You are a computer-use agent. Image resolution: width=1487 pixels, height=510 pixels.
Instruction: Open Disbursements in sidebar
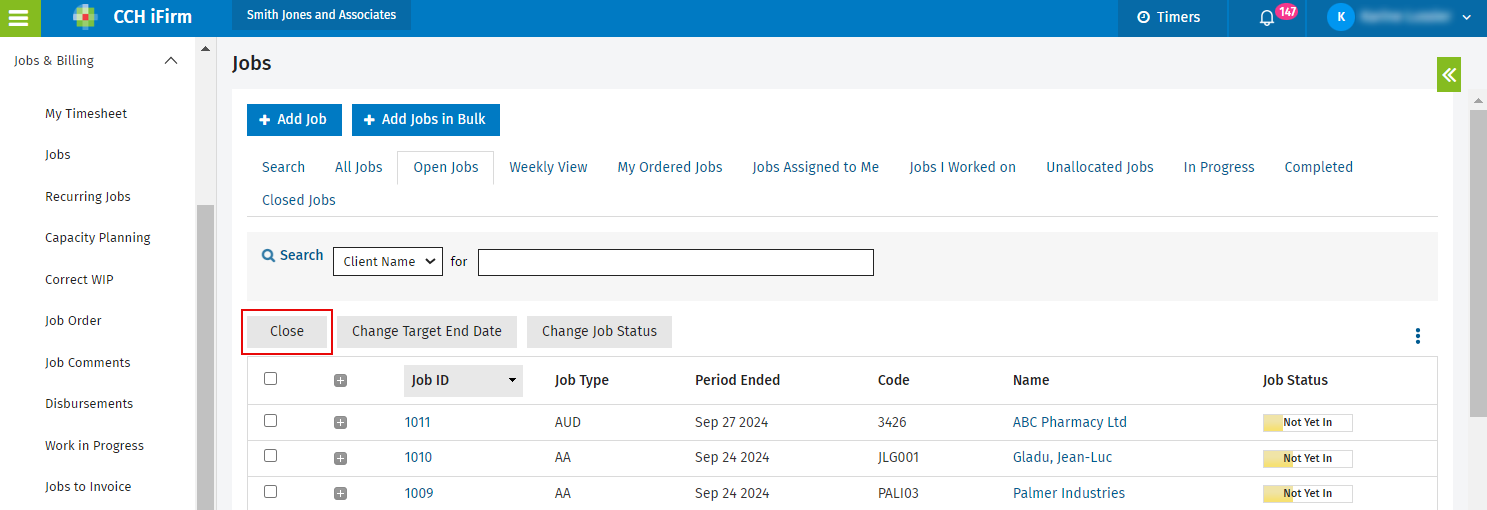point(89,404)
